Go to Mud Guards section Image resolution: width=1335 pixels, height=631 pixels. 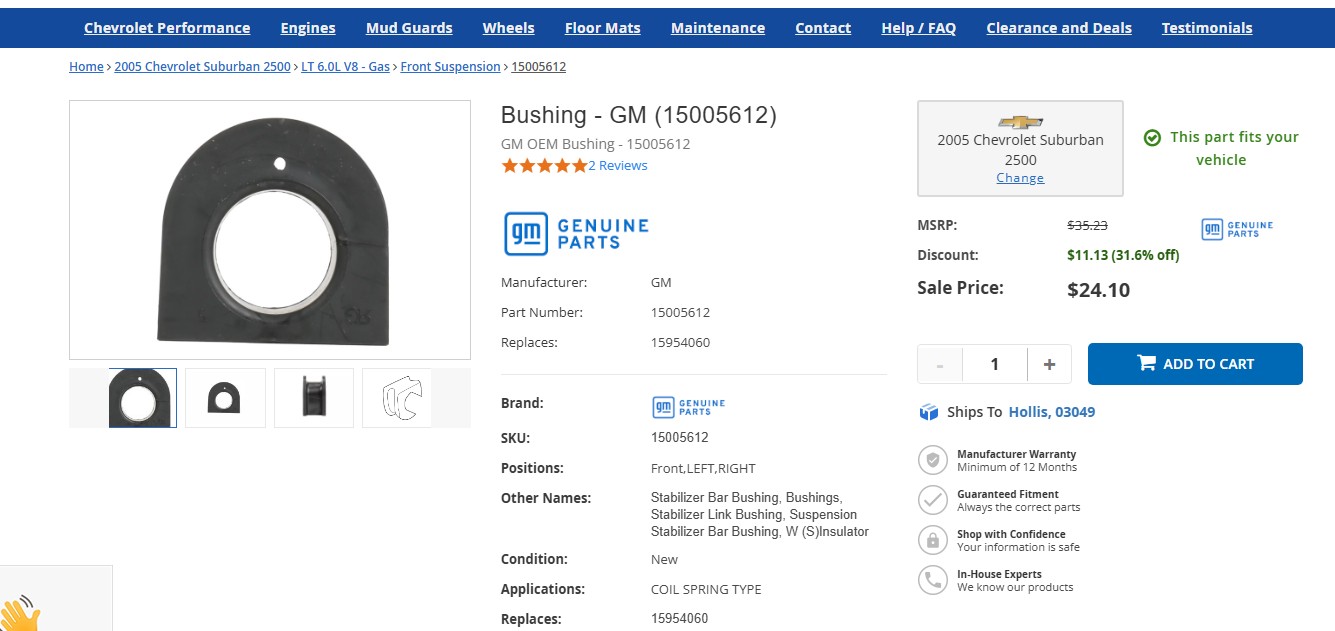409,28
